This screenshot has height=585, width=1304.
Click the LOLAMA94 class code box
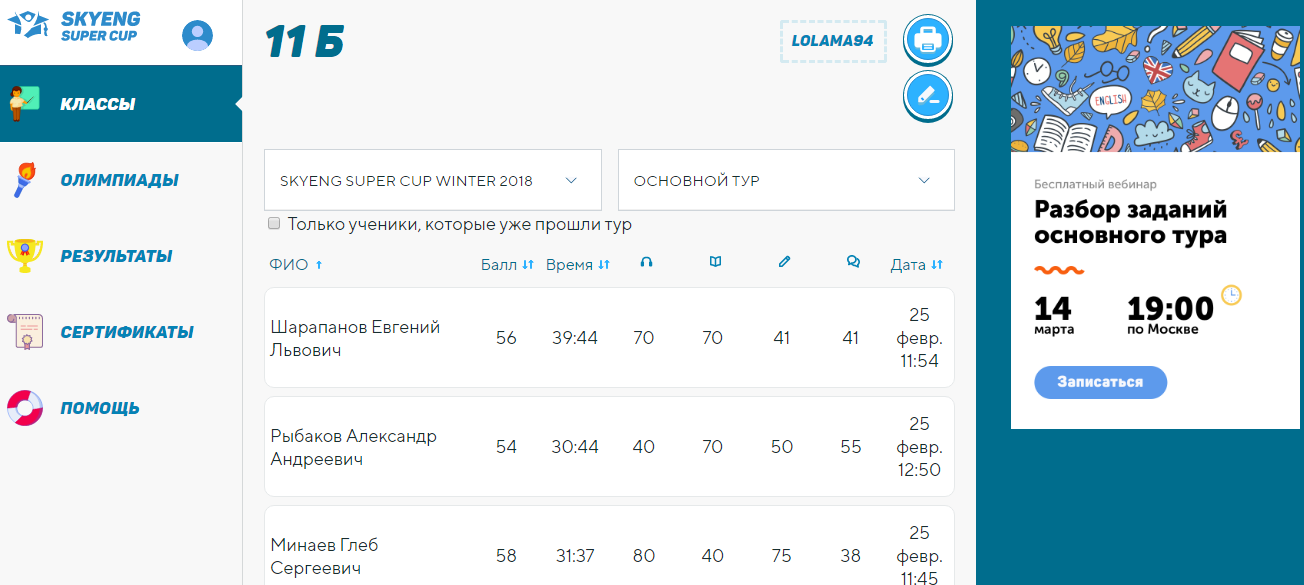833,41
